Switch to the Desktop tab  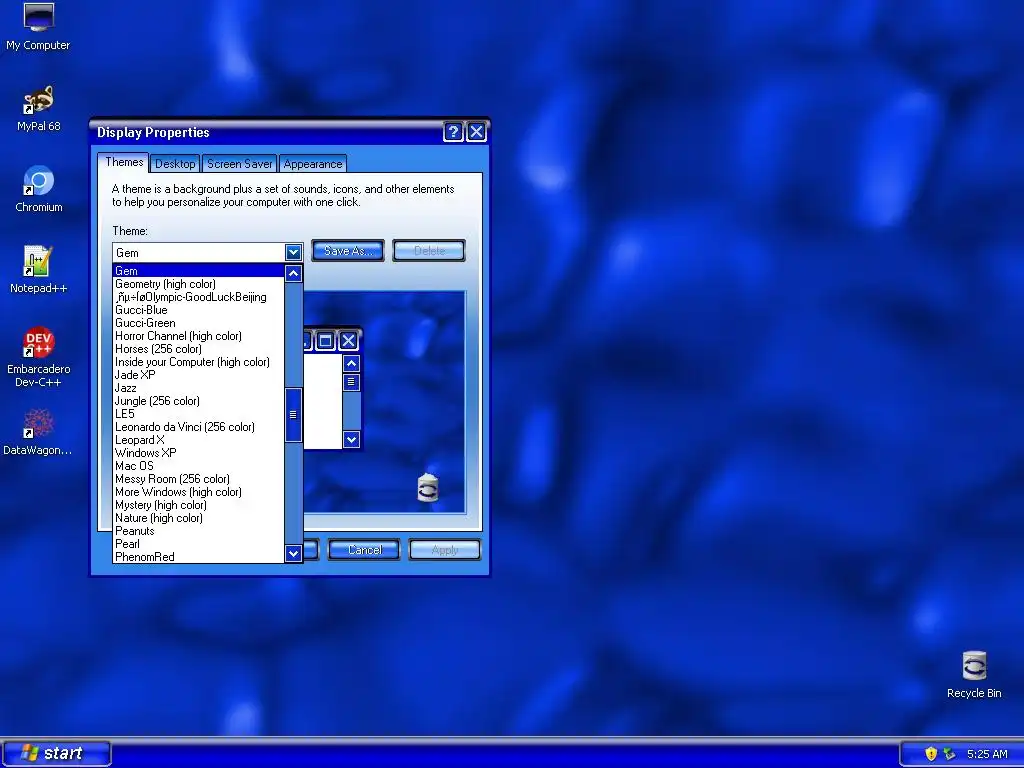pos(175,164)
